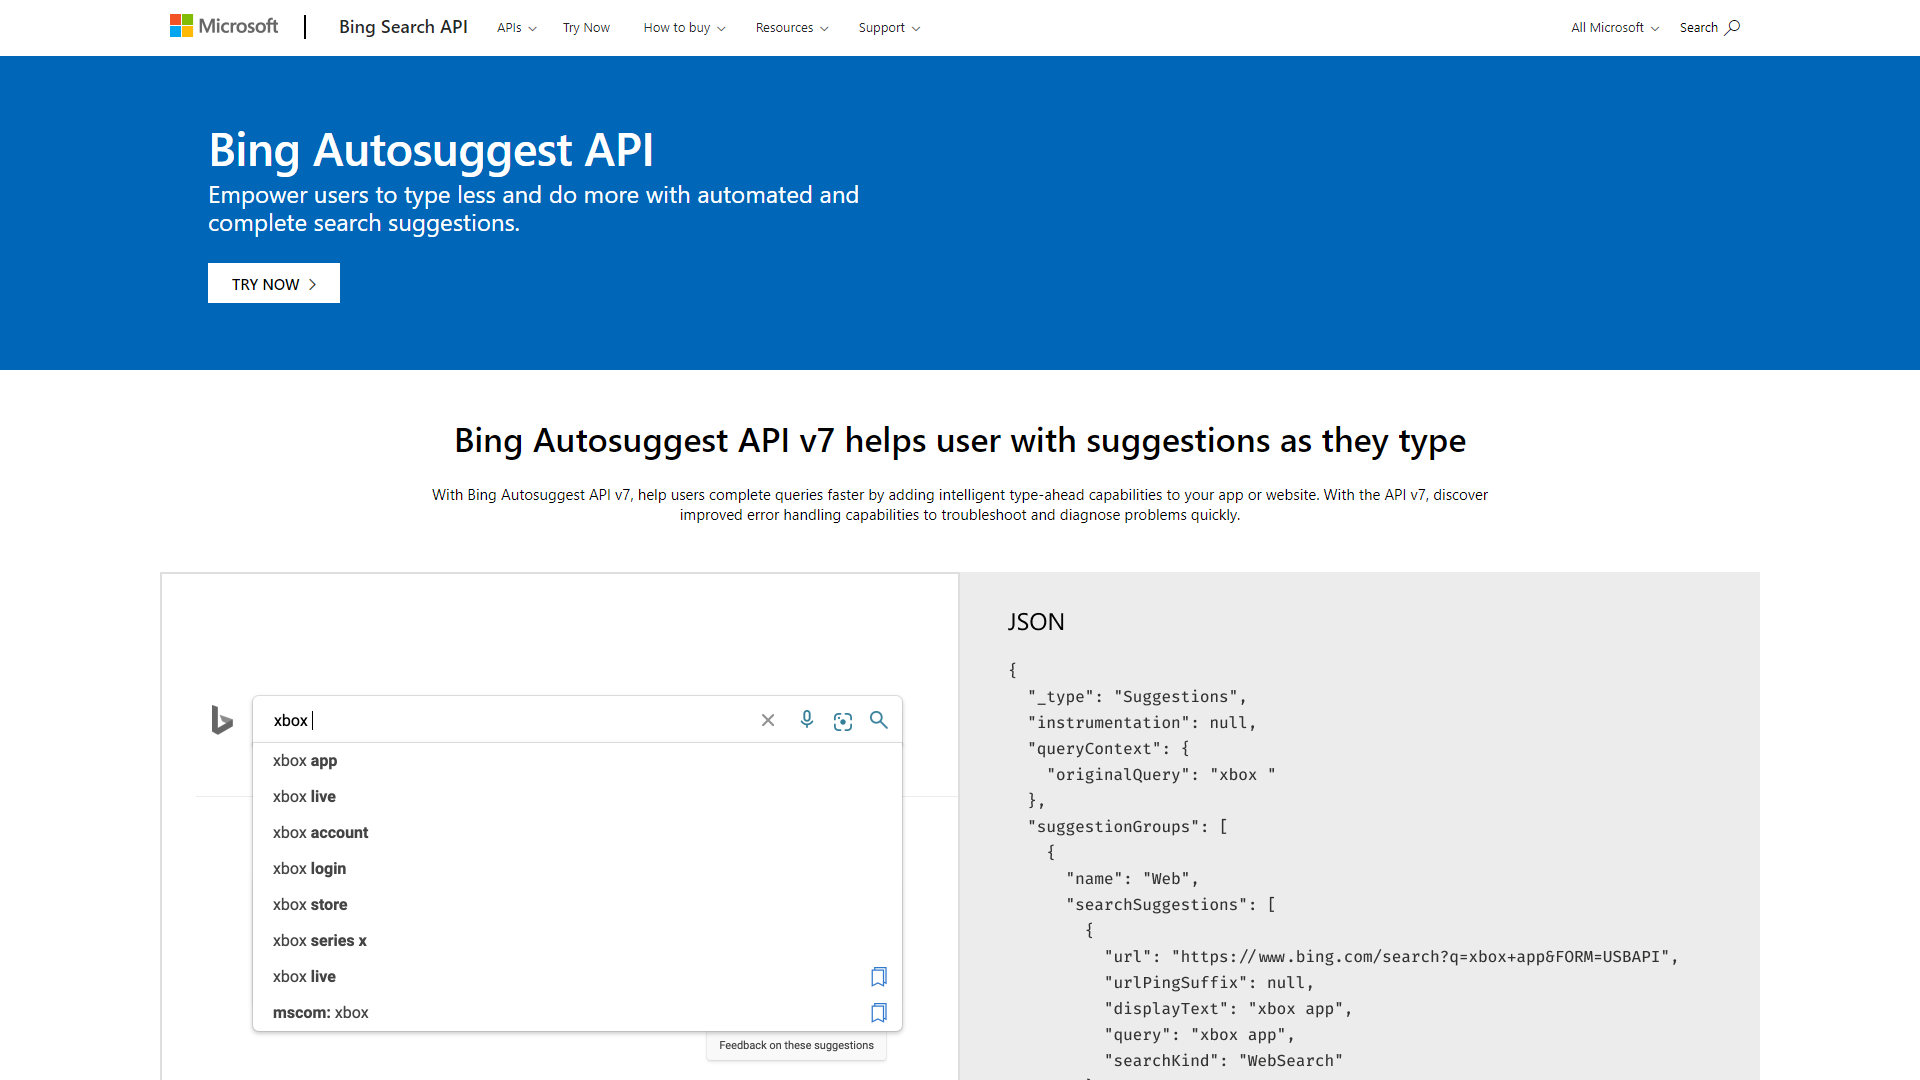Click the Bing logo beside search box

(x=222, y=720)
